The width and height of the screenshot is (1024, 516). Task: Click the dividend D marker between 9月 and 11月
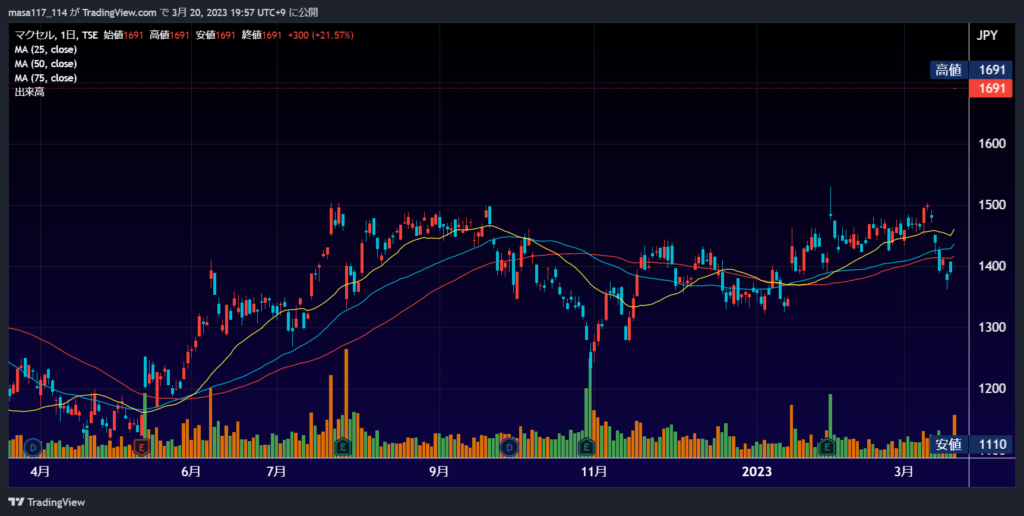pos(509,447)
